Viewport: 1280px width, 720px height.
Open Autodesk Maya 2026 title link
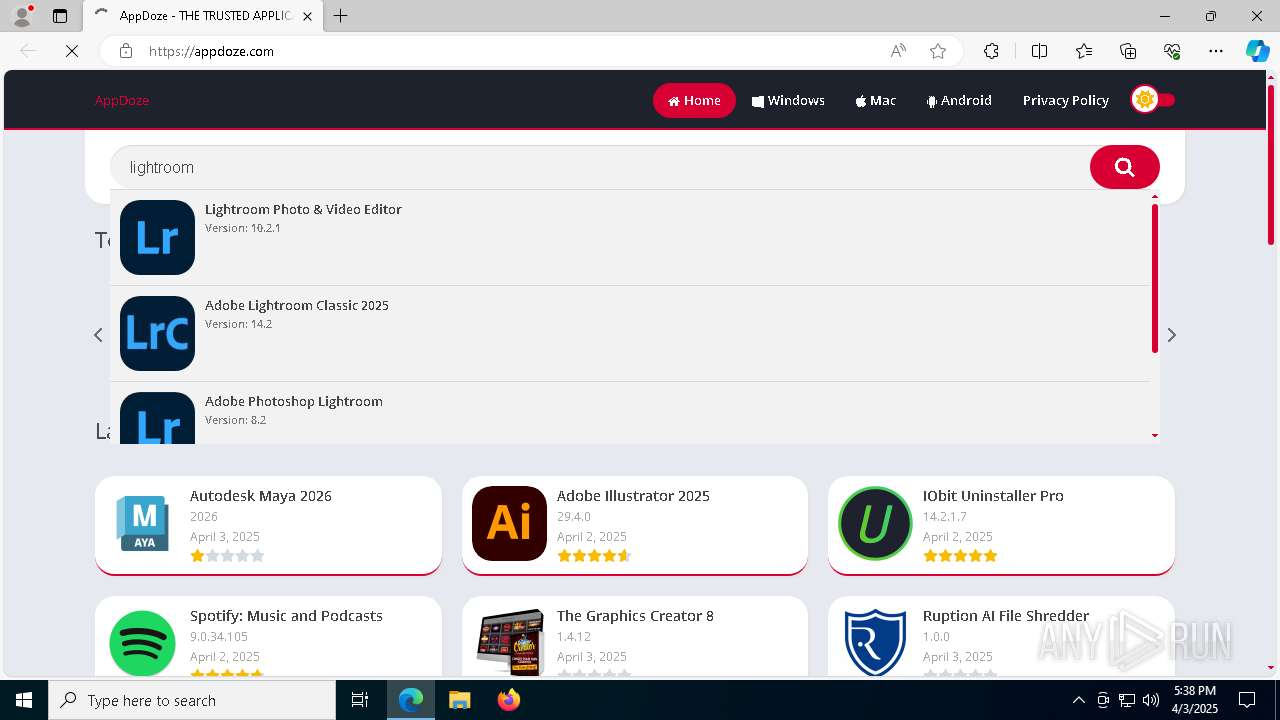(x=261, y=496)
